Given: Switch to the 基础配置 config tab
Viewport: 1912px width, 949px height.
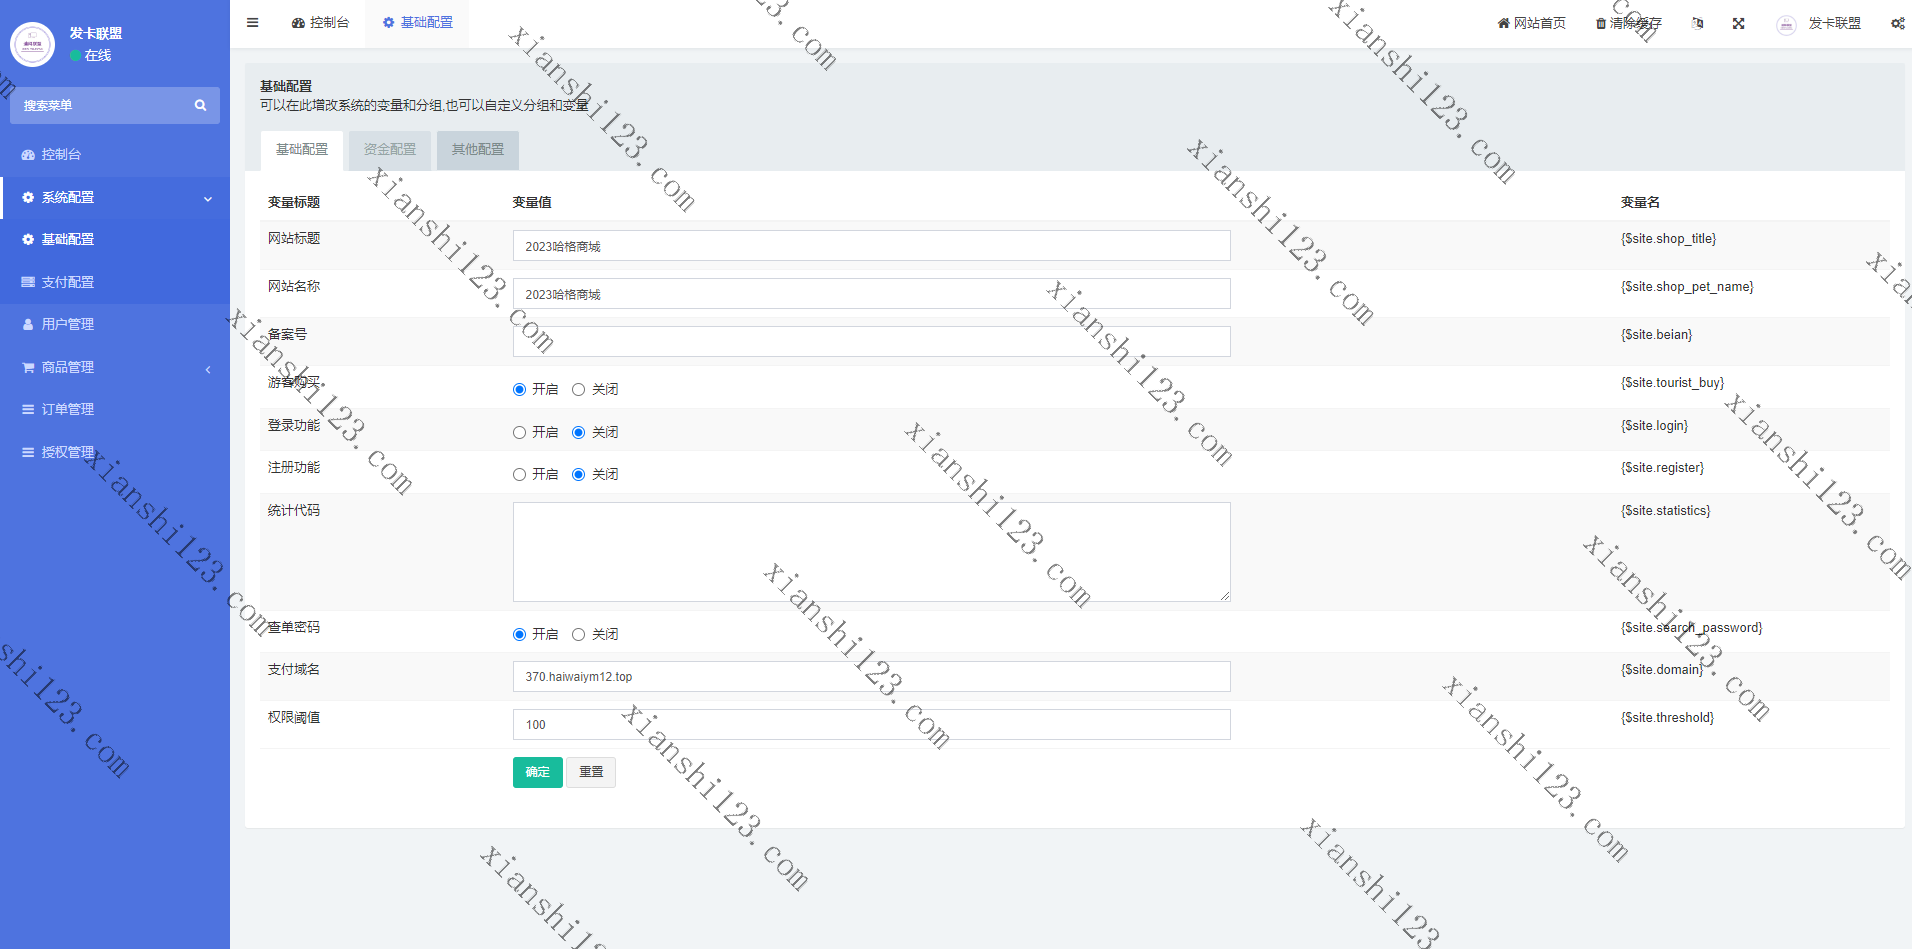Looking at the screenshot, I should click(302, 150).
